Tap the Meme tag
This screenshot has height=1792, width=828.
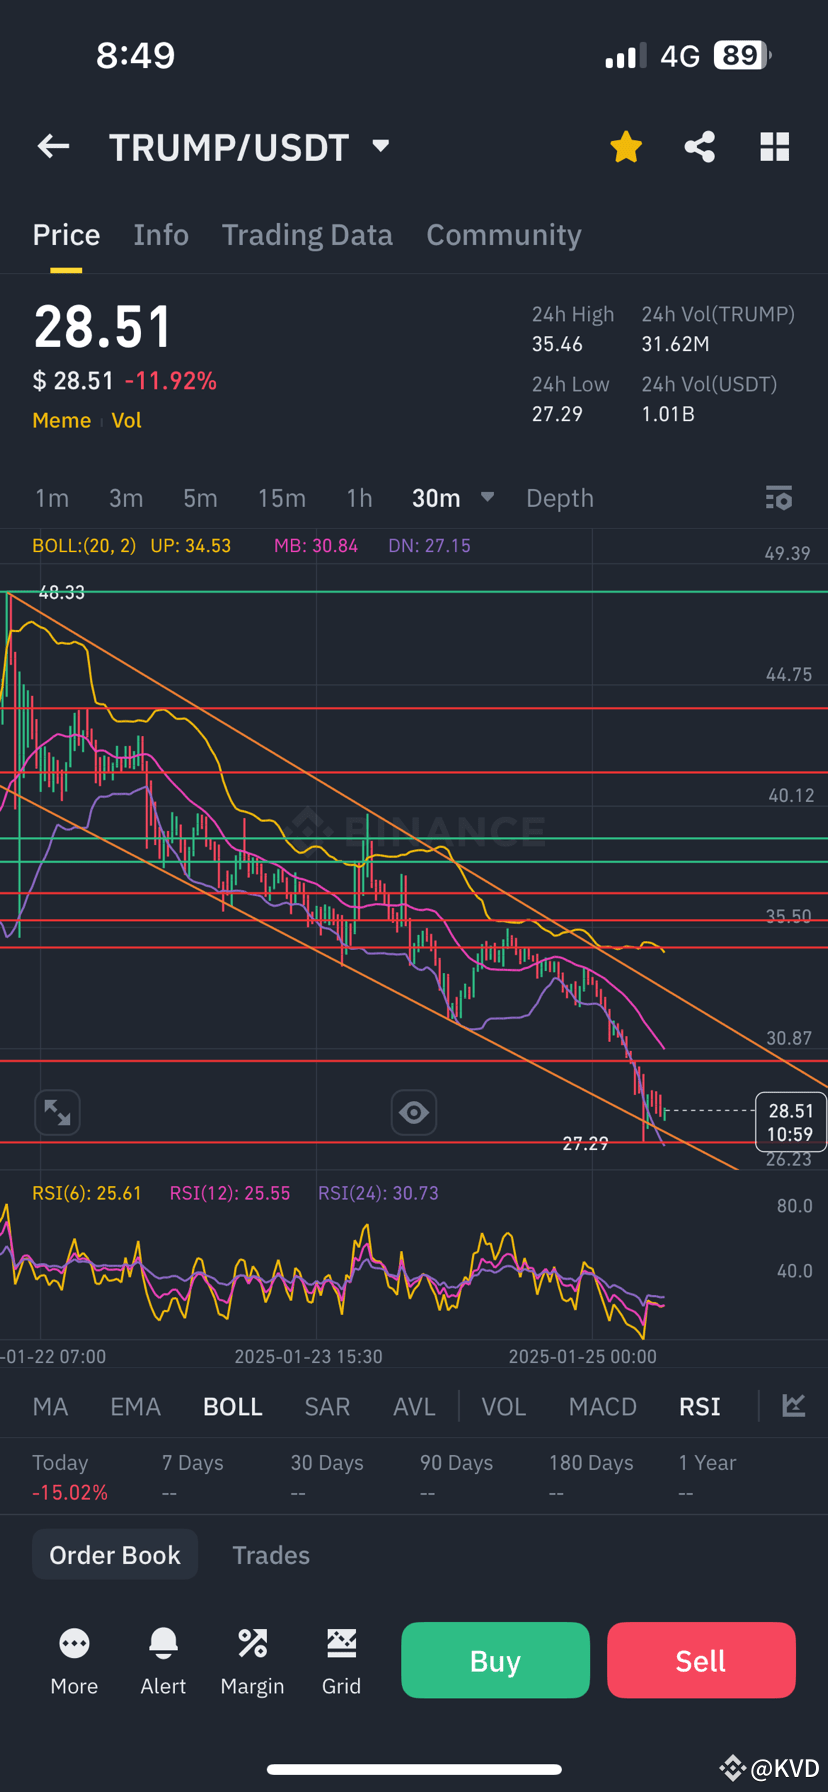tap(61, 420)
